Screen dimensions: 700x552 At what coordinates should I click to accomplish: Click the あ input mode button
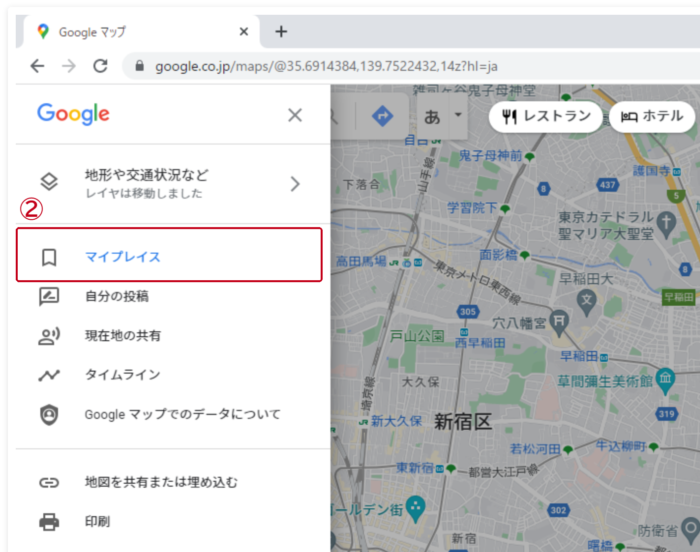pyautogui.click(x=432, y=117)
